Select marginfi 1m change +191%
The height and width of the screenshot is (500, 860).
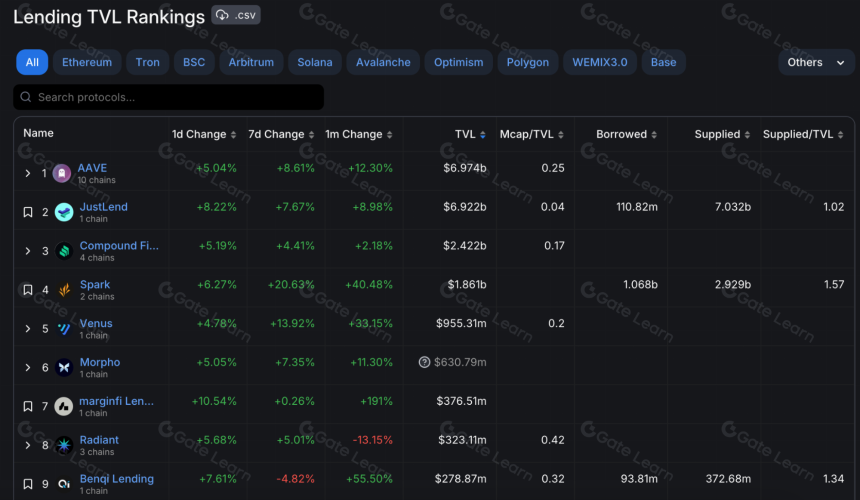(x=376, y=401)
